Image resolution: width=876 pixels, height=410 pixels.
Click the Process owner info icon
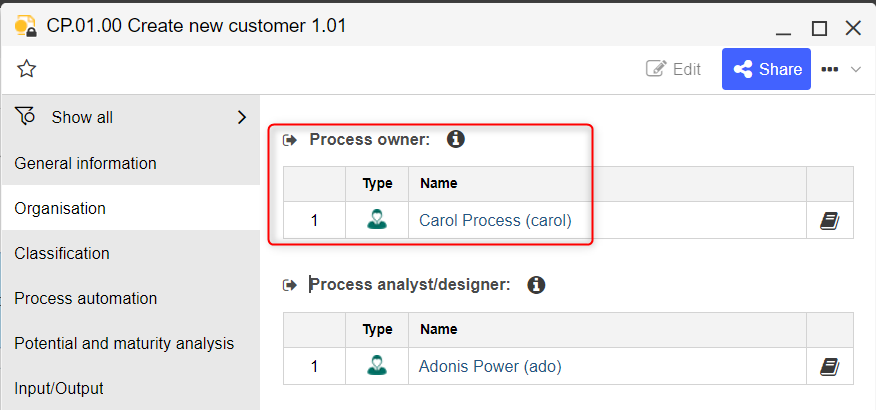tap(456, 139)
